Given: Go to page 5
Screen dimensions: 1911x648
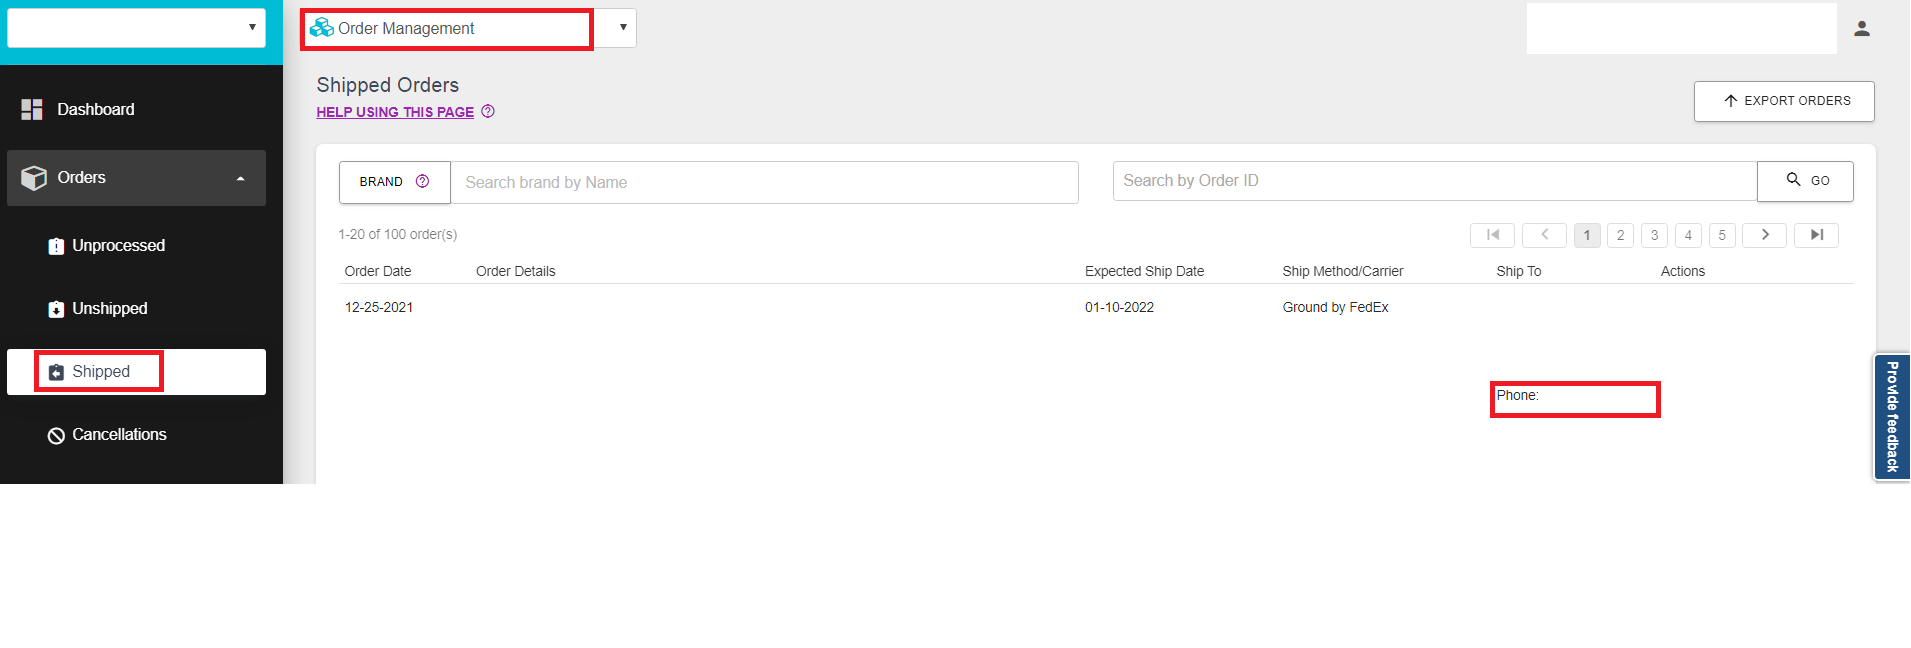Looking at the screenshot, I should click(1722, 235).
